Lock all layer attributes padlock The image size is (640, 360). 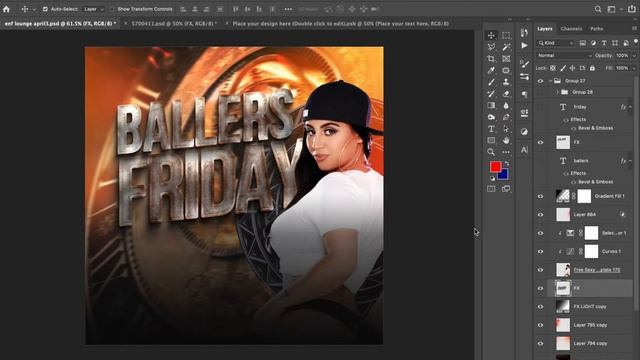tap(592, 68)
